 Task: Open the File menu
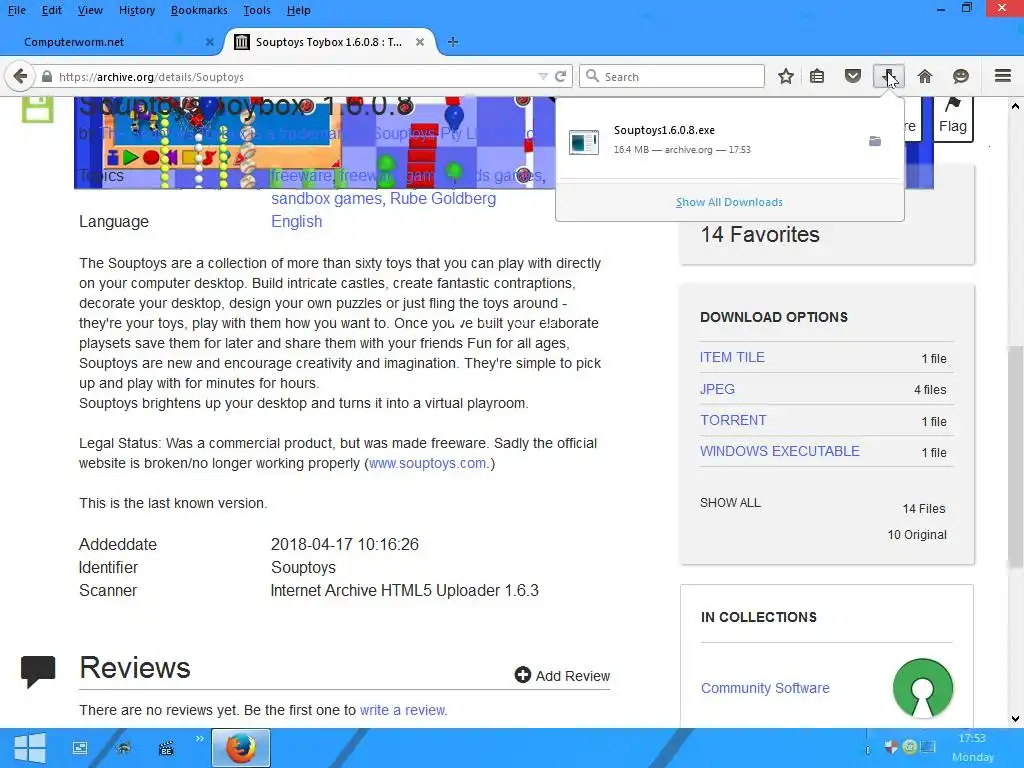point(17,10)
